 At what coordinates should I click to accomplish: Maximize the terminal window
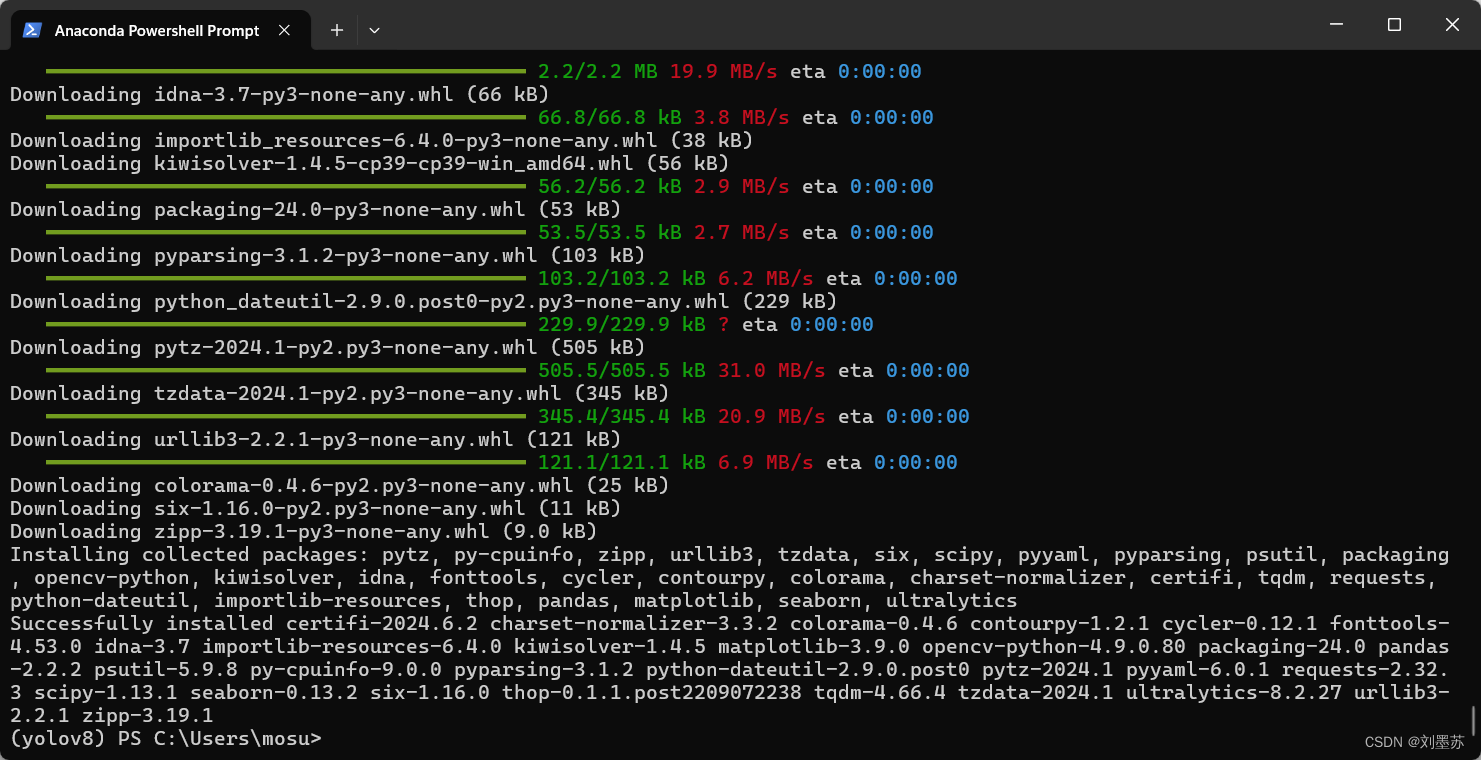1394,25
